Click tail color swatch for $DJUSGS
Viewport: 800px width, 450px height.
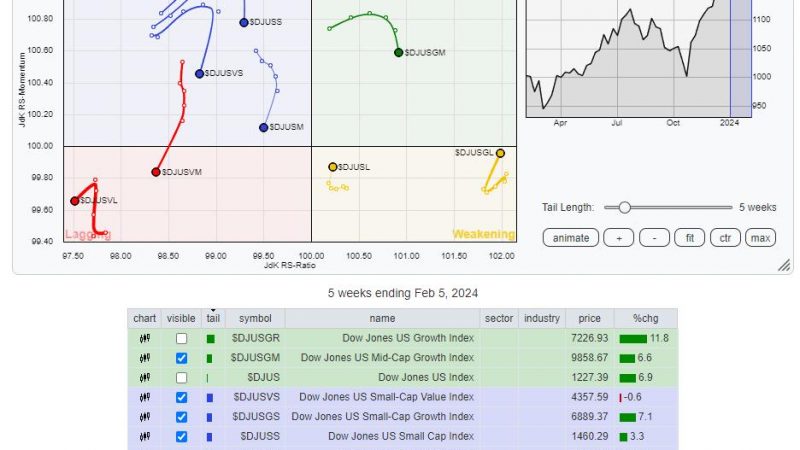click(x=209, y=417)
